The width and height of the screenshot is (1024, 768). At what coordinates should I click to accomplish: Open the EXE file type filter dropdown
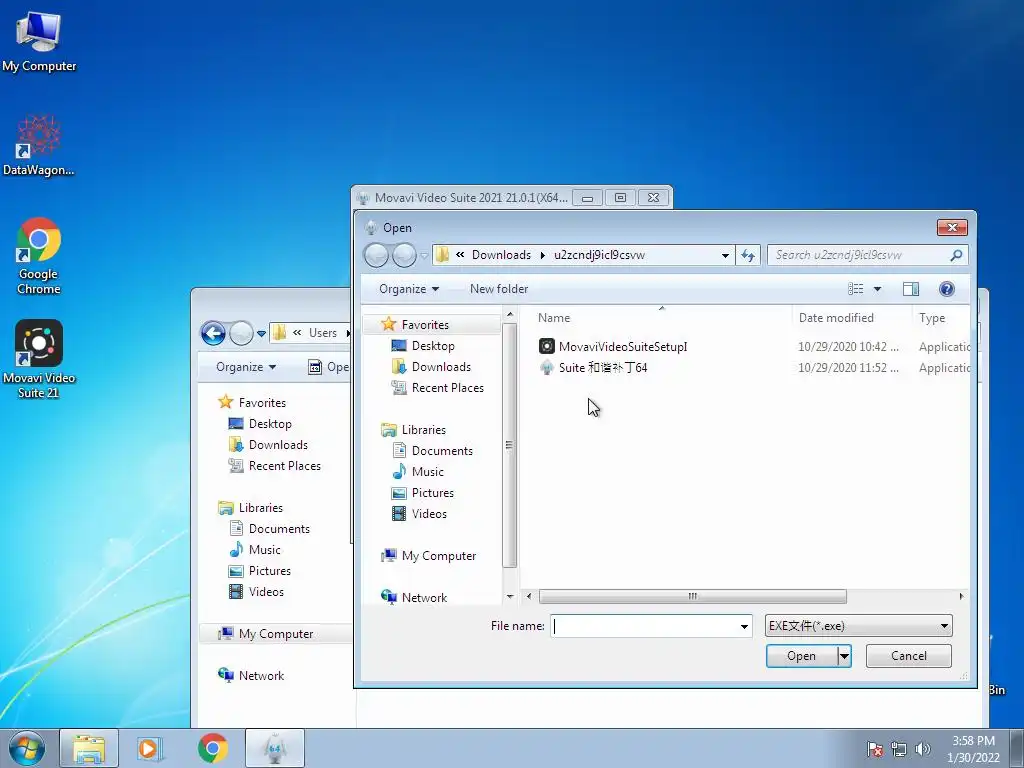[858, 626]
